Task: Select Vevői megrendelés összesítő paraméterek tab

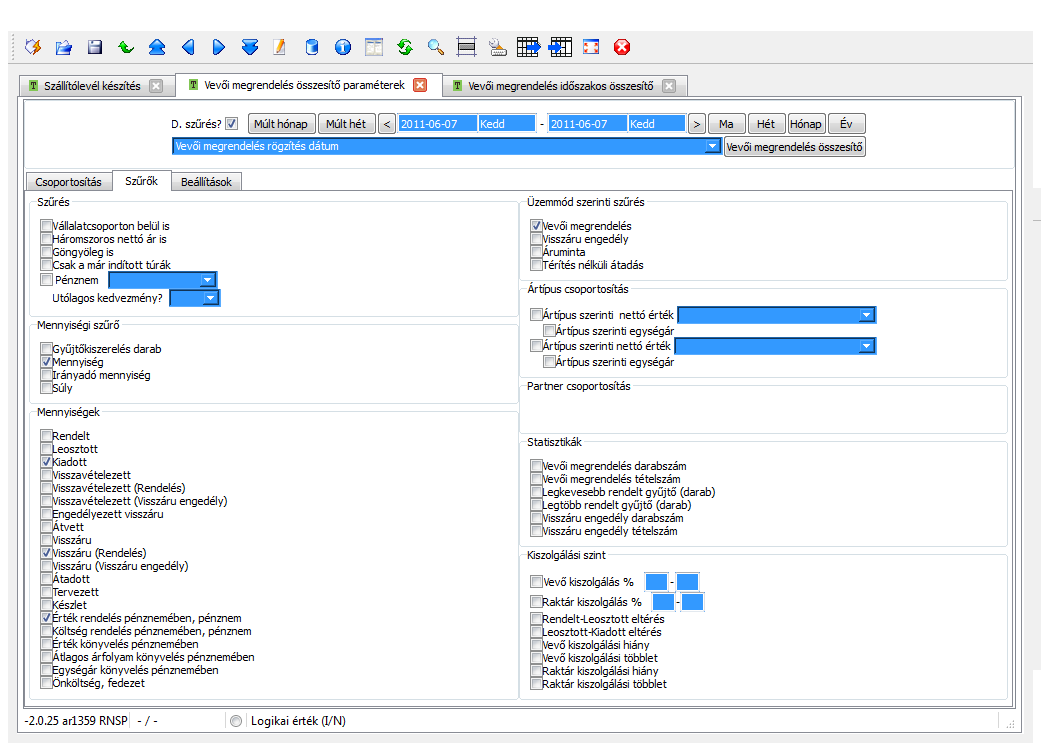Action: point(304,85)
